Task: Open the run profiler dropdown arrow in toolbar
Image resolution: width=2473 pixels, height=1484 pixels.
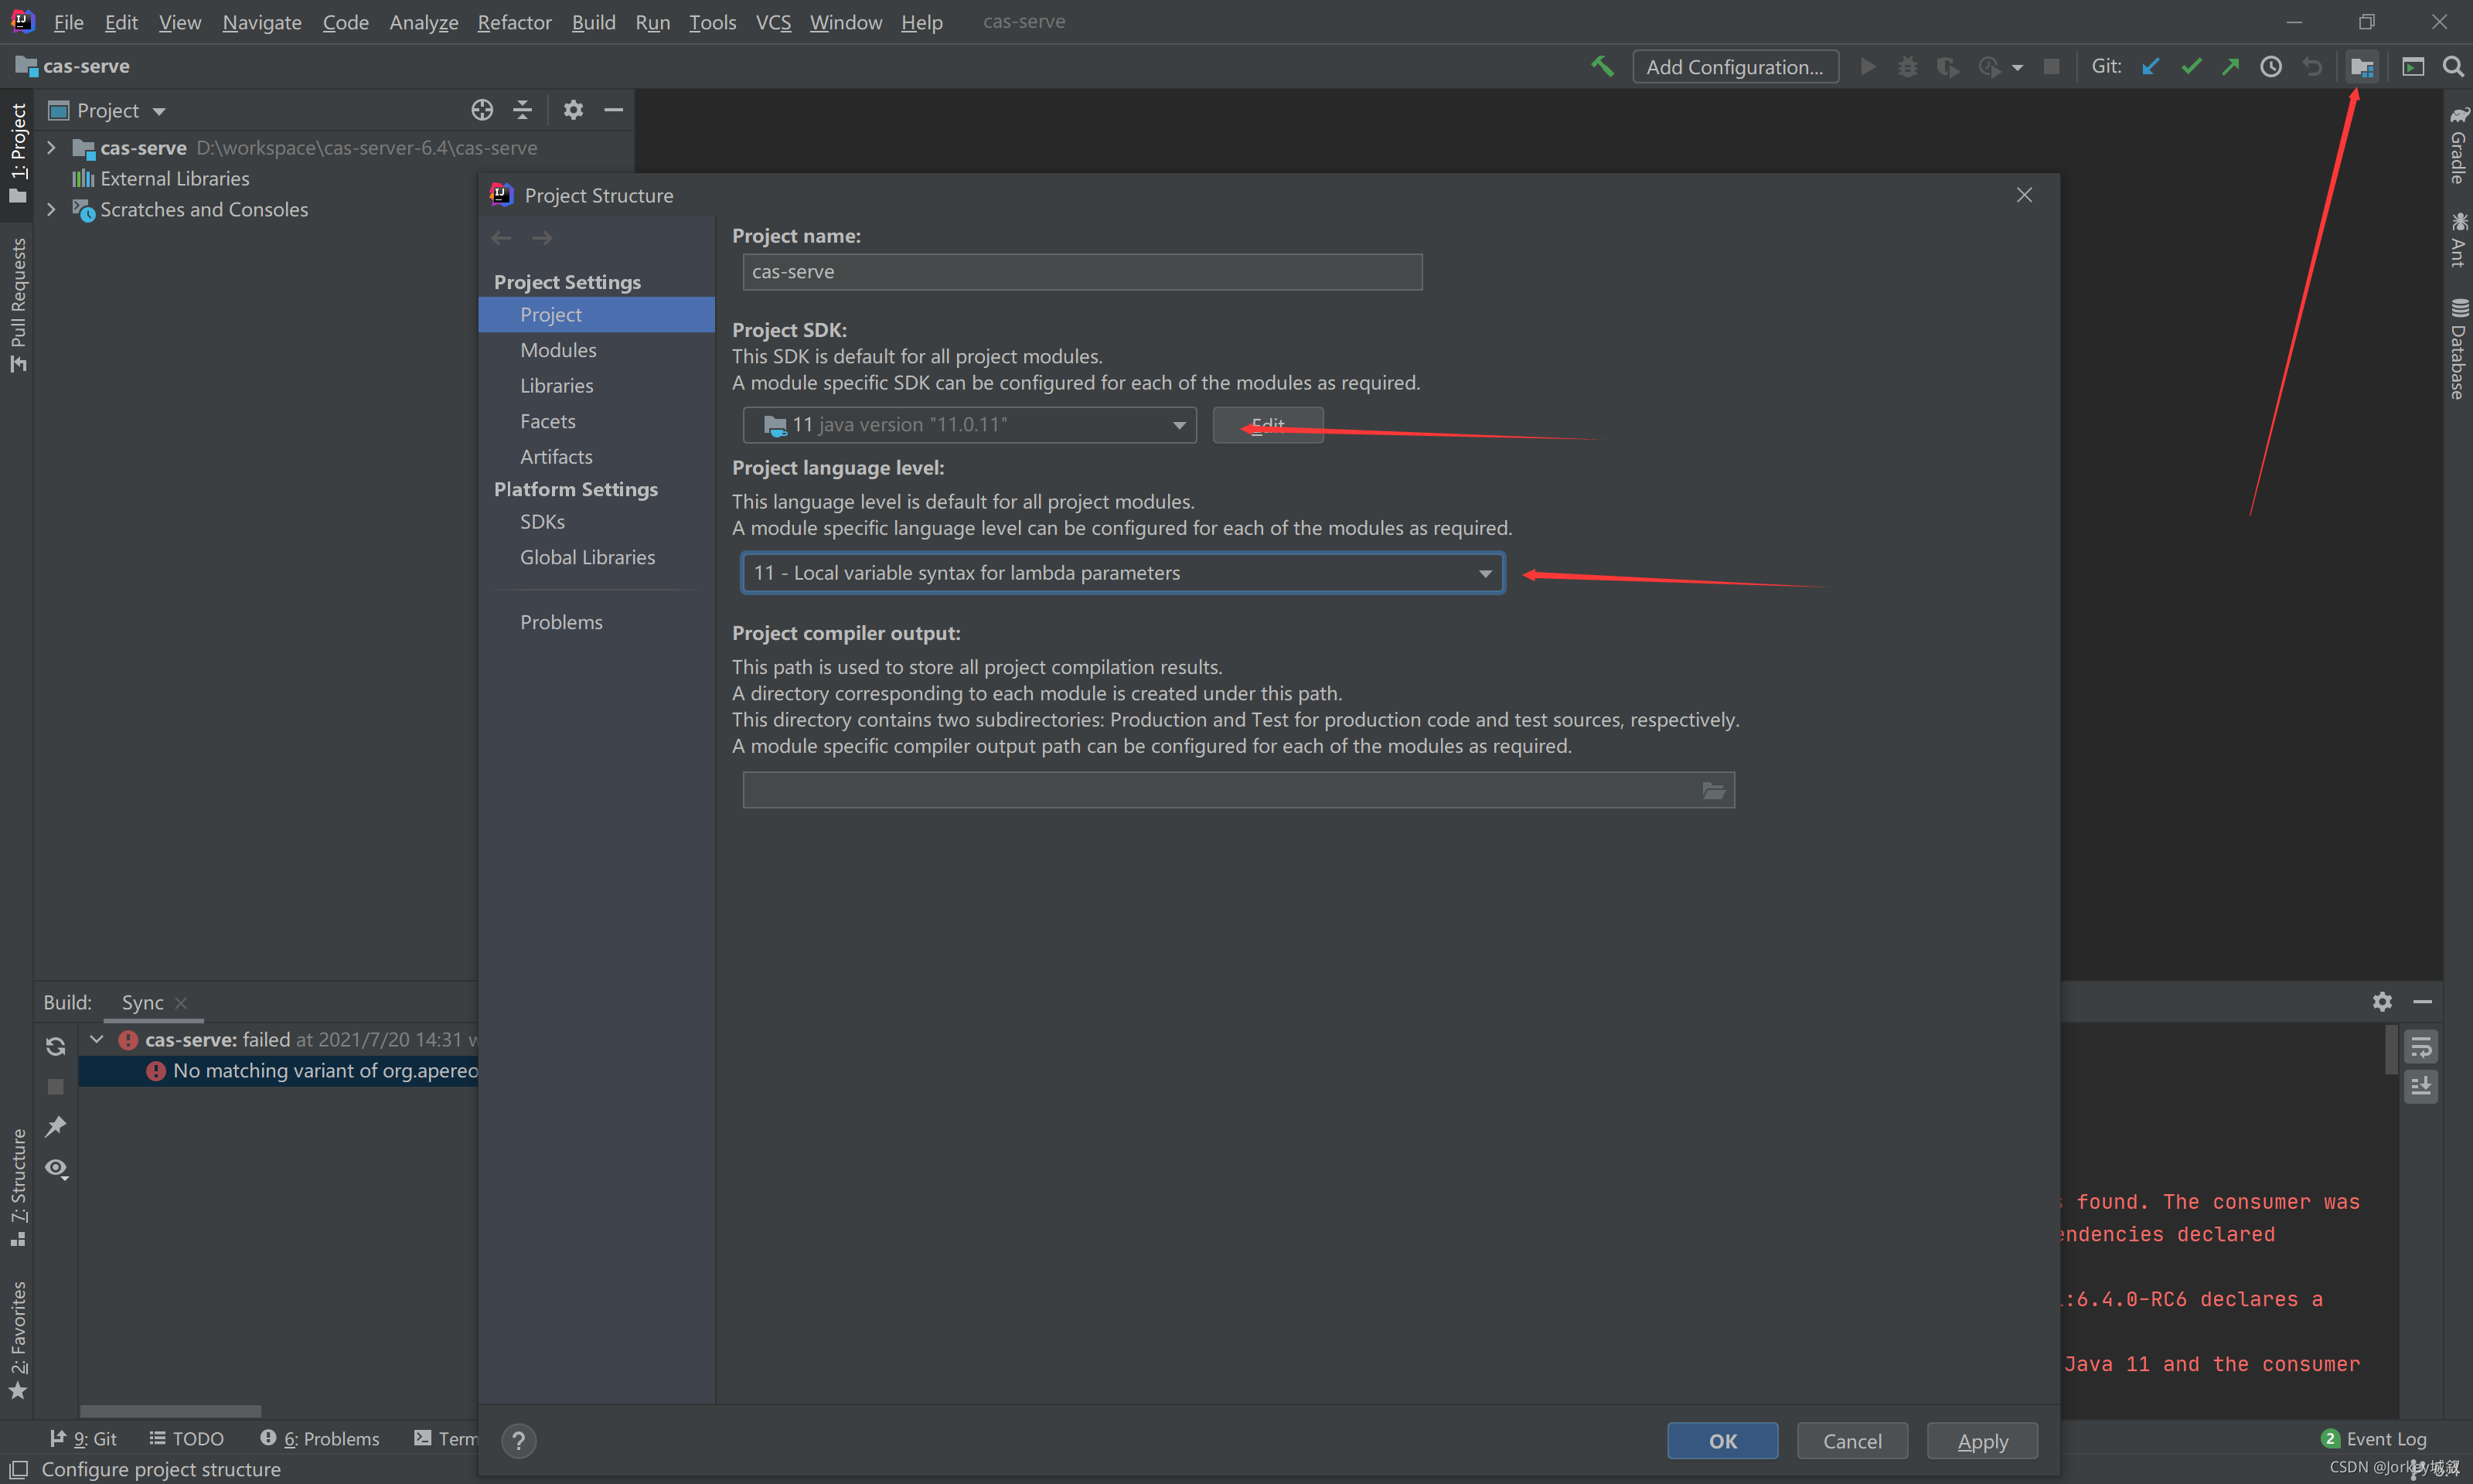Action: [x=2017, y=68]
